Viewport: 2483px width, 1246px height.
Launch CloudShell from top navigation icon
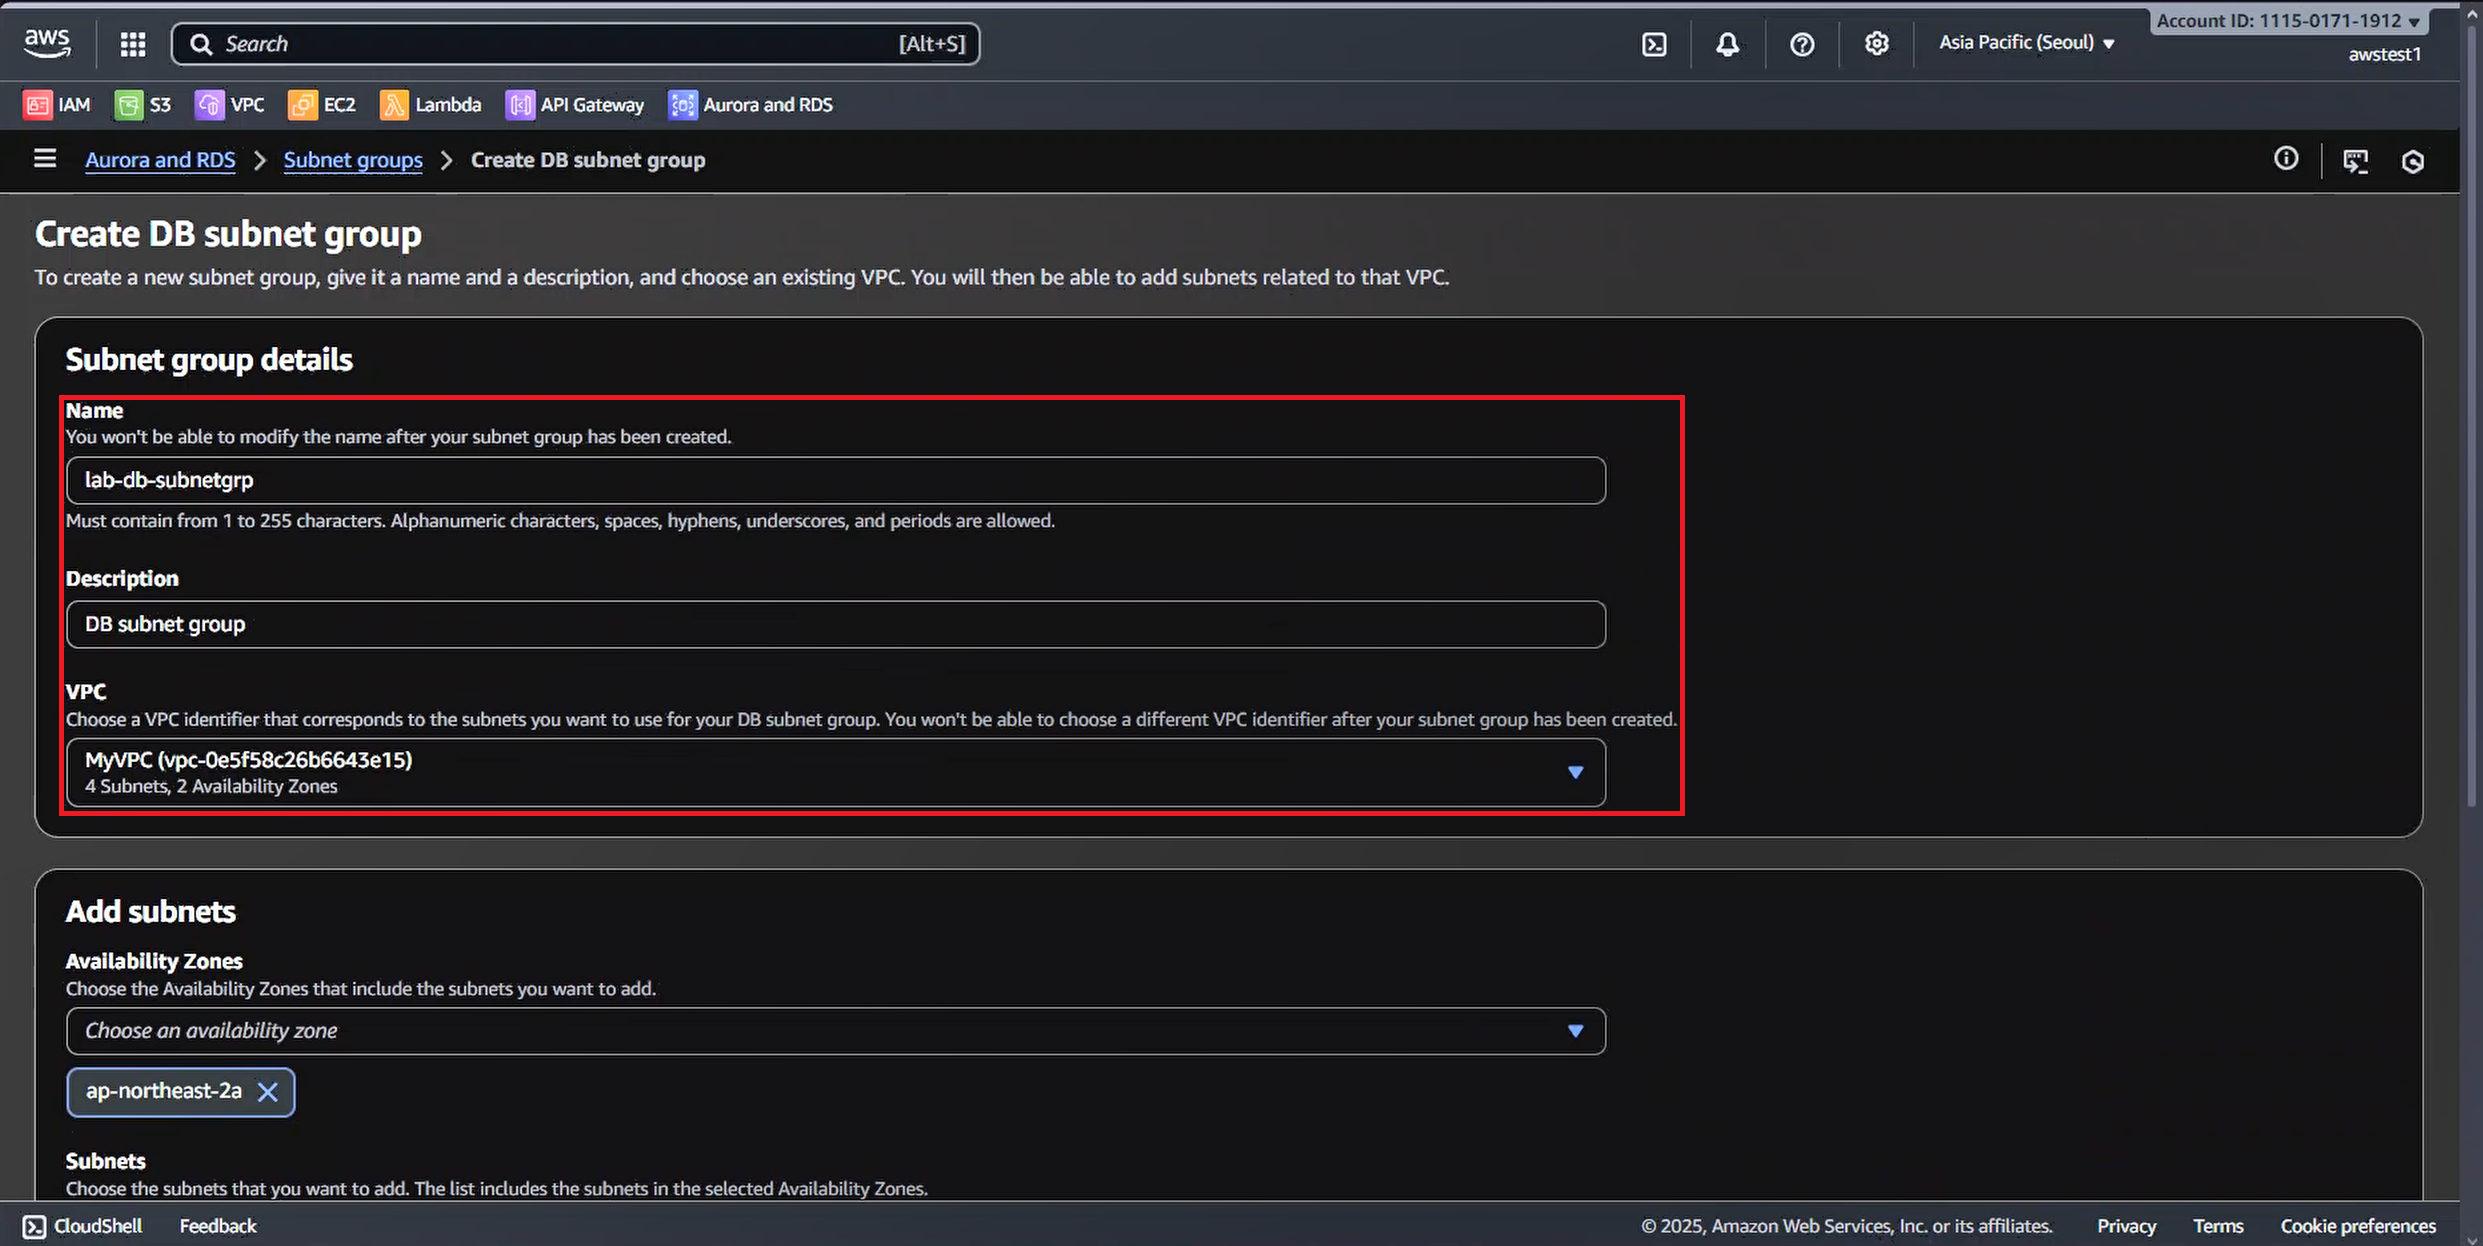pos(1654,44)
